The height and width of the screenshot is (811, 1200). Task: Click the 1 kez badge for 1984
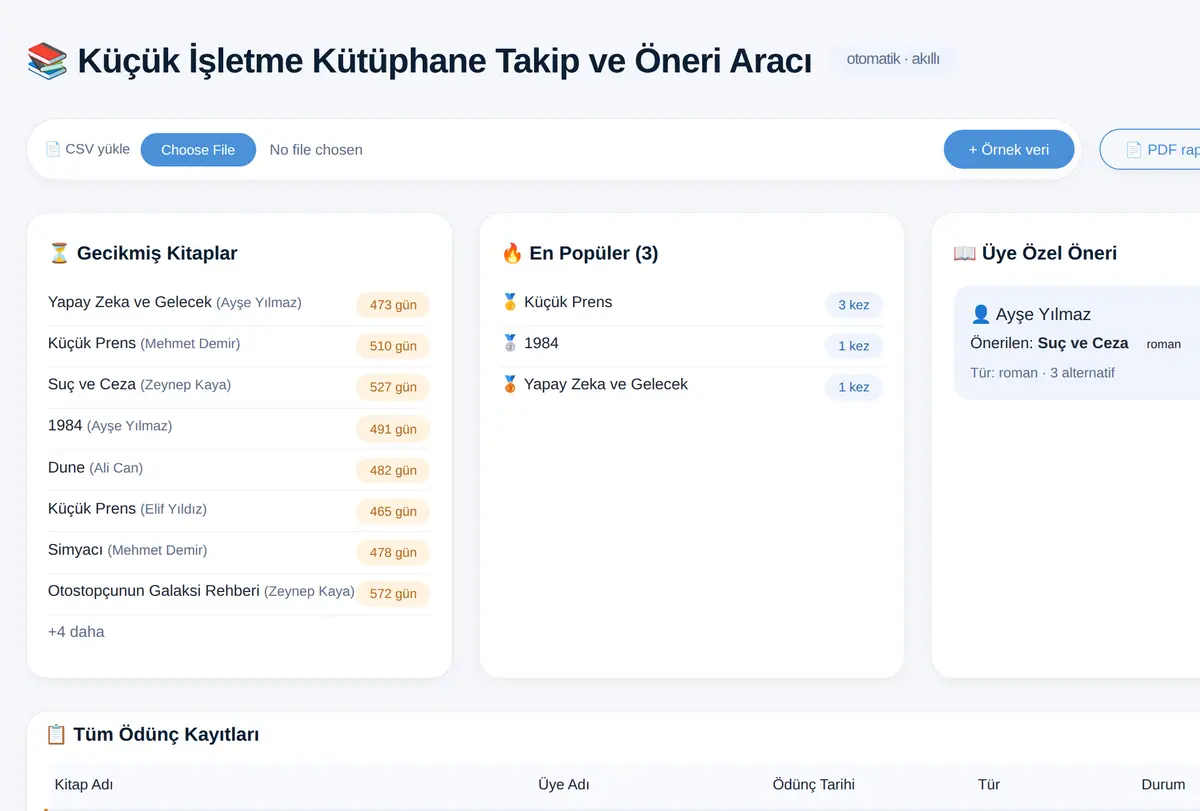click(854, 346)
